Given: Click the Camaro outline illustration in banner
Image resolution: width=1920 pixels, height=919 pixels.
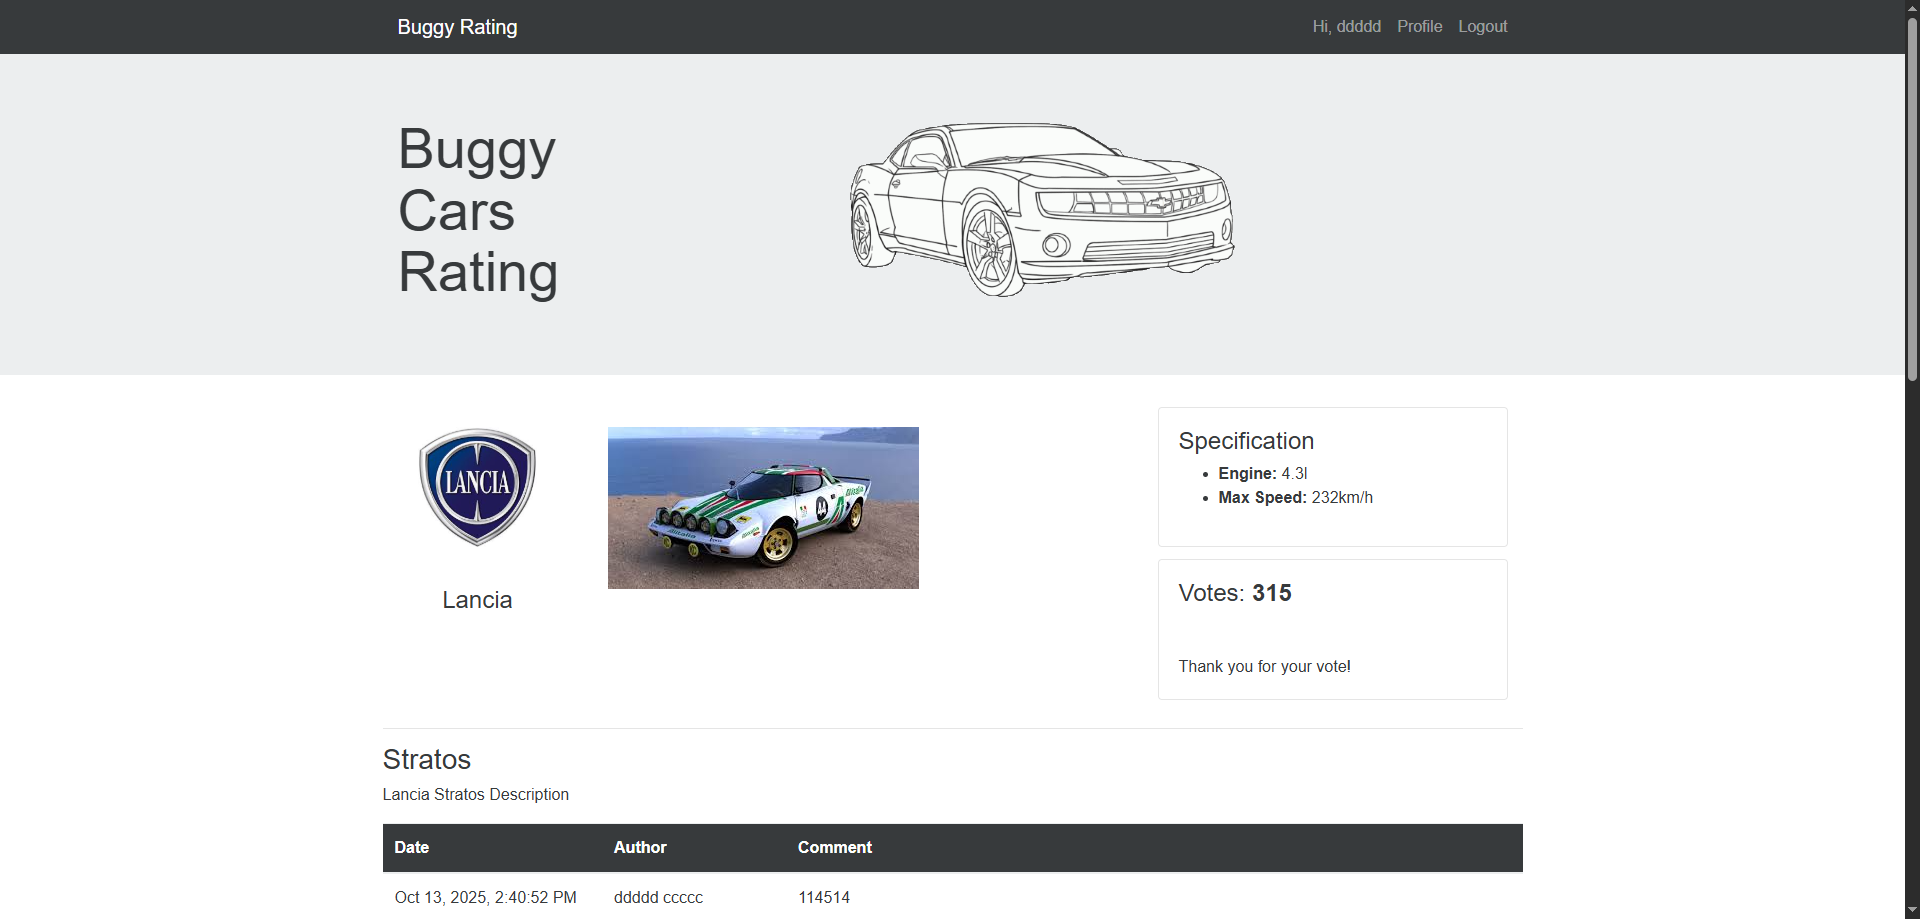Looking at the screenshot, I should point(1041,209).
